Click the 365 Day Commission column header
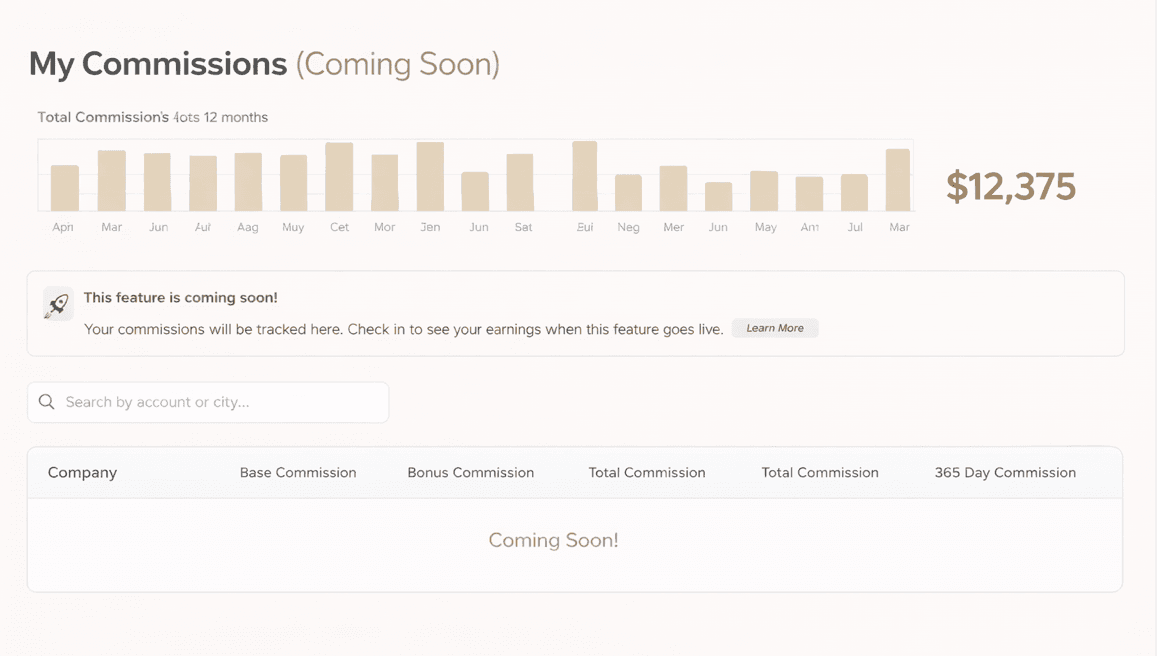 click(x=1005, y=473)
